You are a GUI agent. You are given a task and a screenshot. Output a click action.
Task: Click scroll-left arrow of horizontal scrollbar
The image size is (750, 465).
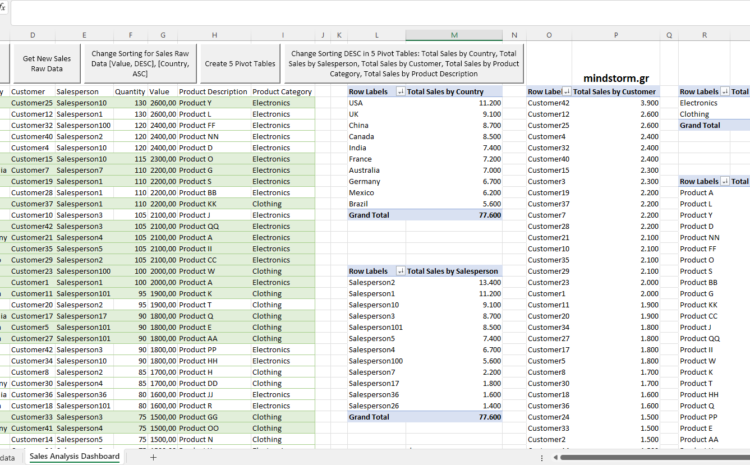pyautogui.click(x=555, y=457)
